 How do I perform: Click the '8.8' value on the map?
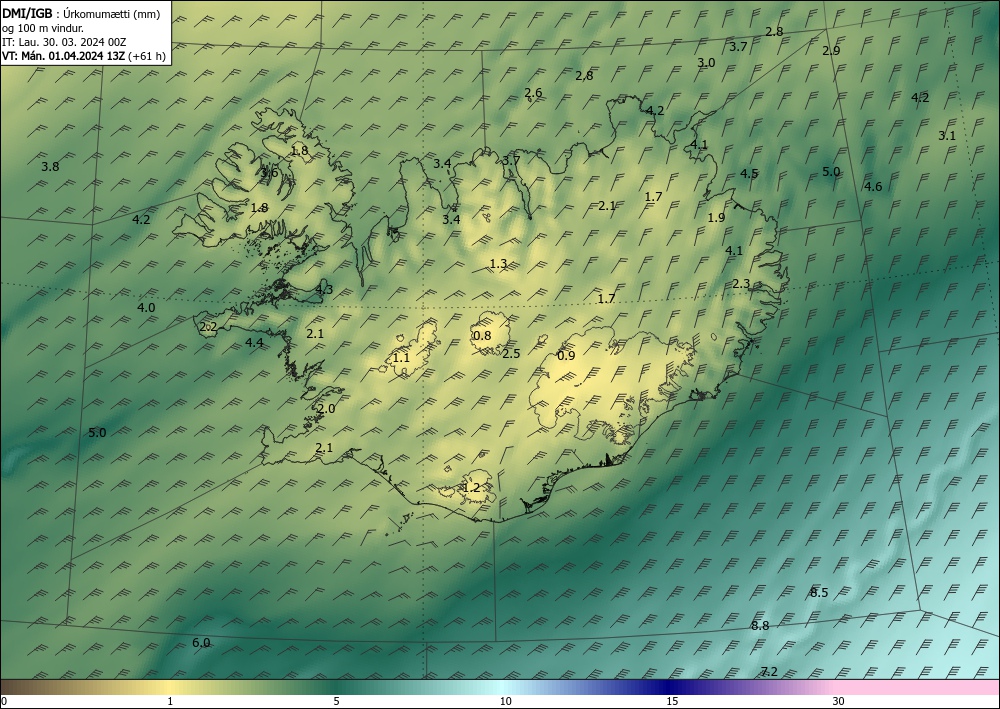(x=760, y=625)
